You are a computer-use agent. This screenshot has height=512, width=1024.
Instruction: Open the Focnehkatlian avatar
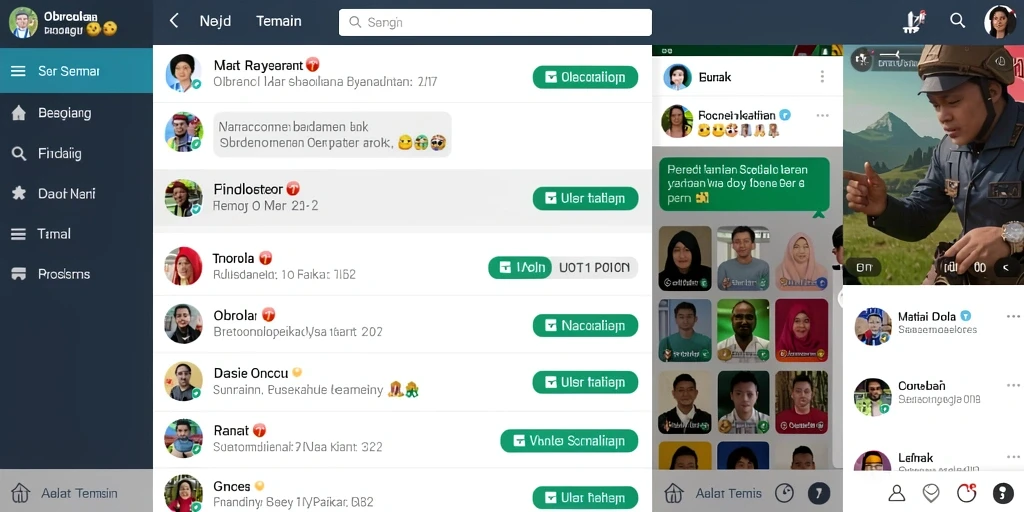677,121
